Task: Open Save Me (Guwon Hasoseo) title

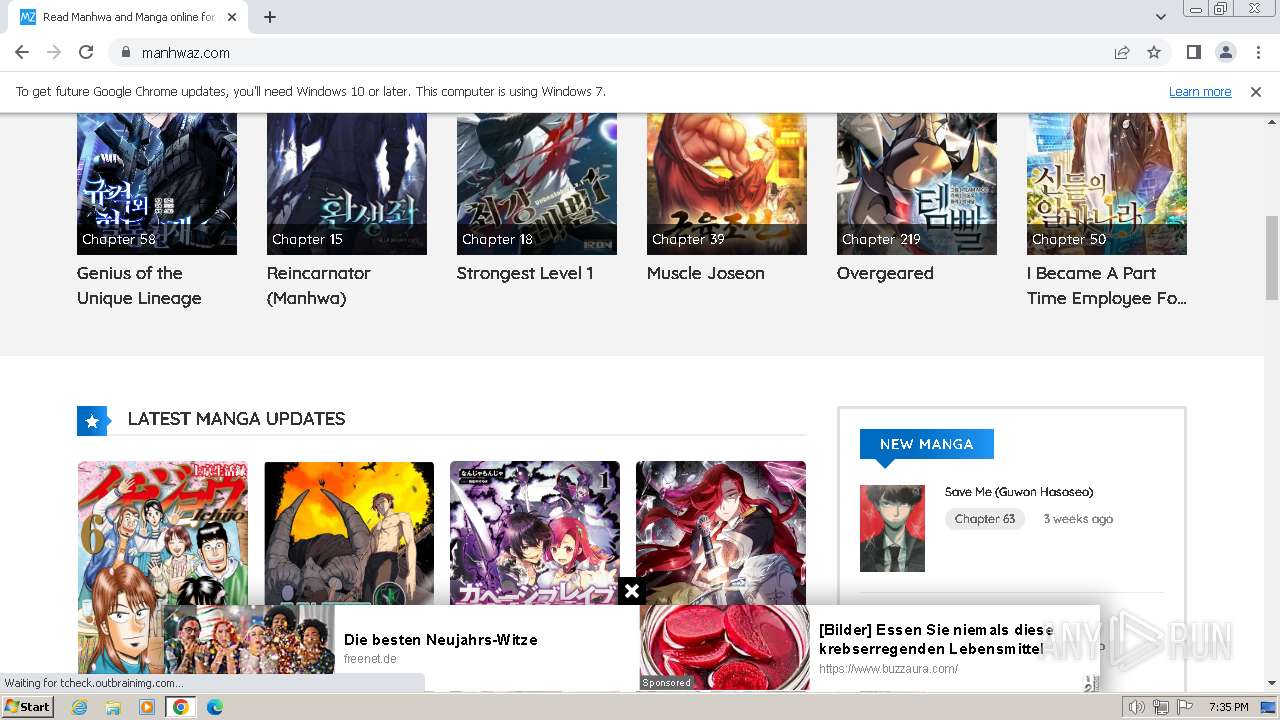Action: (x=1019, y=492)
